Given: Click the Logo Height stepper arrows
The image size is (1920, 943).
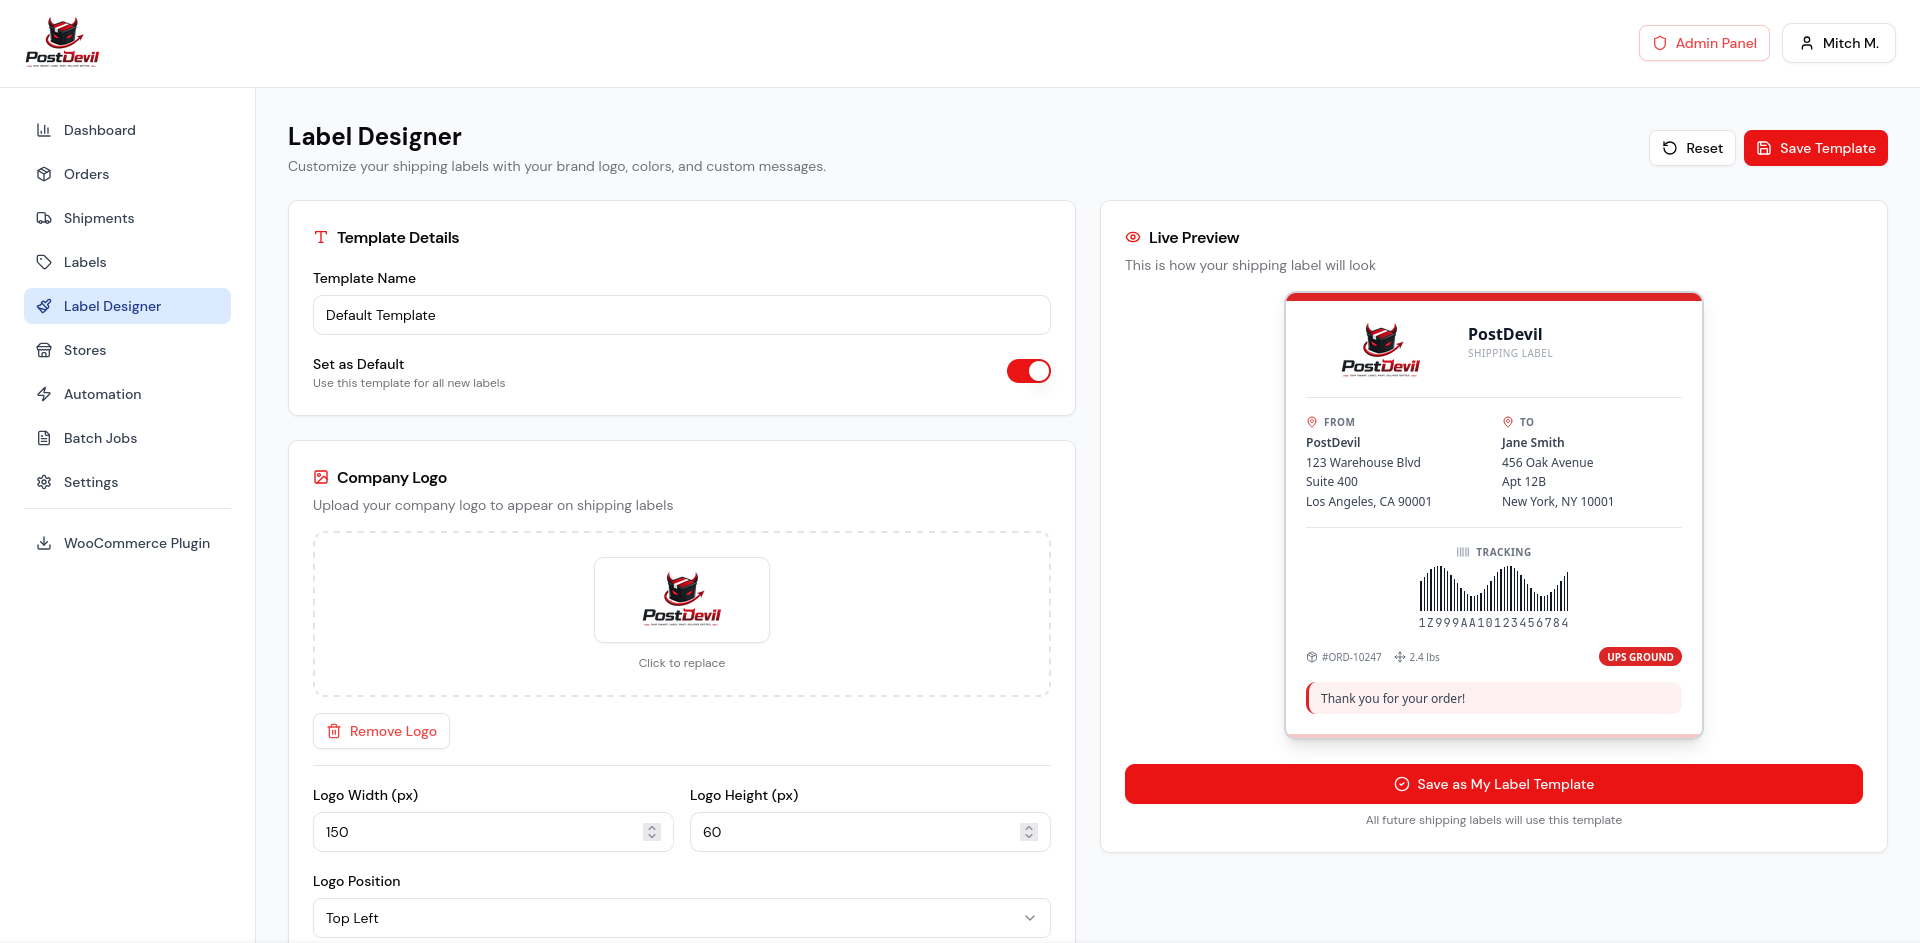Looking at the screenshot, I should pos(1029,832).
